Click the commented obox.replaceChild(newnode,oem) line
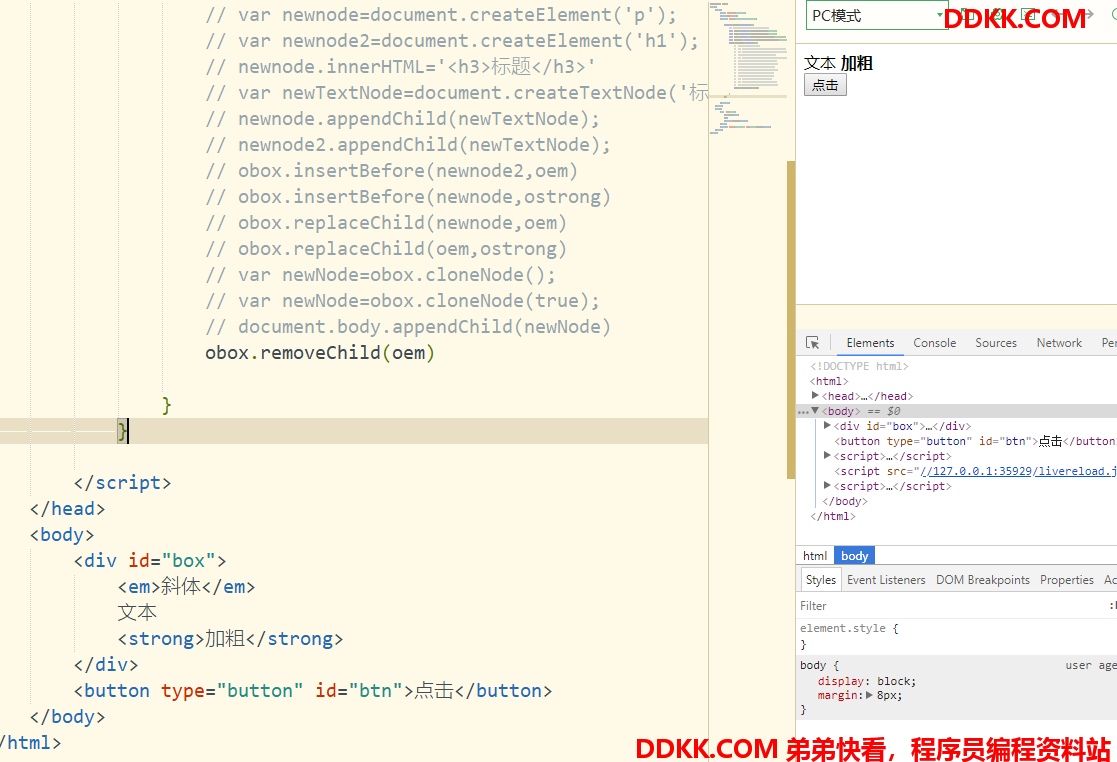1117x762 pixels. (386, 223)
